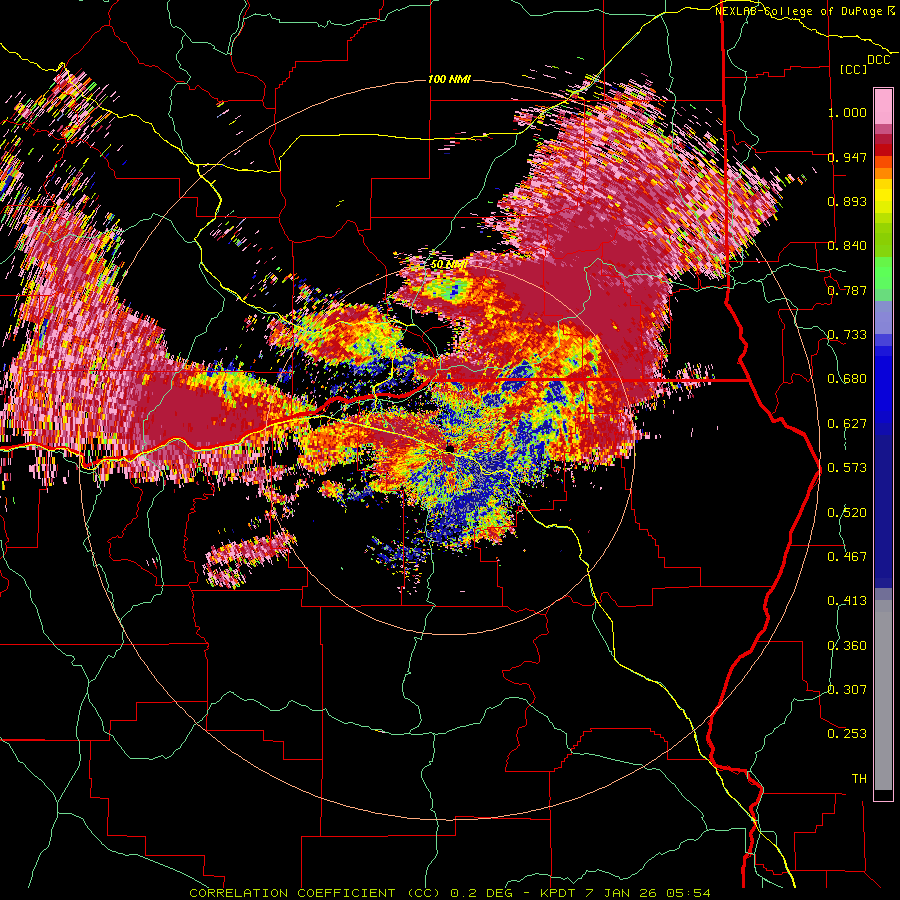Click the 50 NMI range ring label

449,264
